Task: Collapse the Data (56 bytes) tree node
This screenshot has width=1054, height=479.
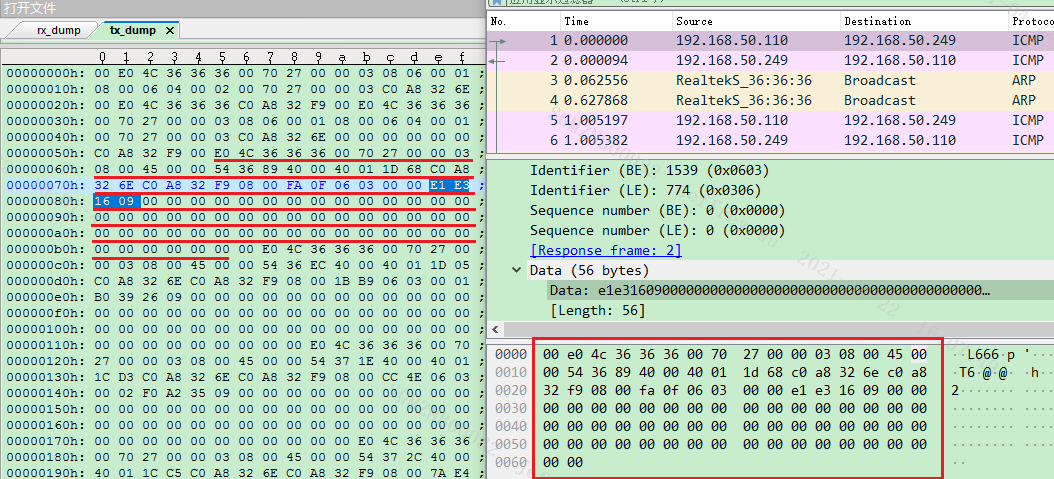Action: (516, 270)
